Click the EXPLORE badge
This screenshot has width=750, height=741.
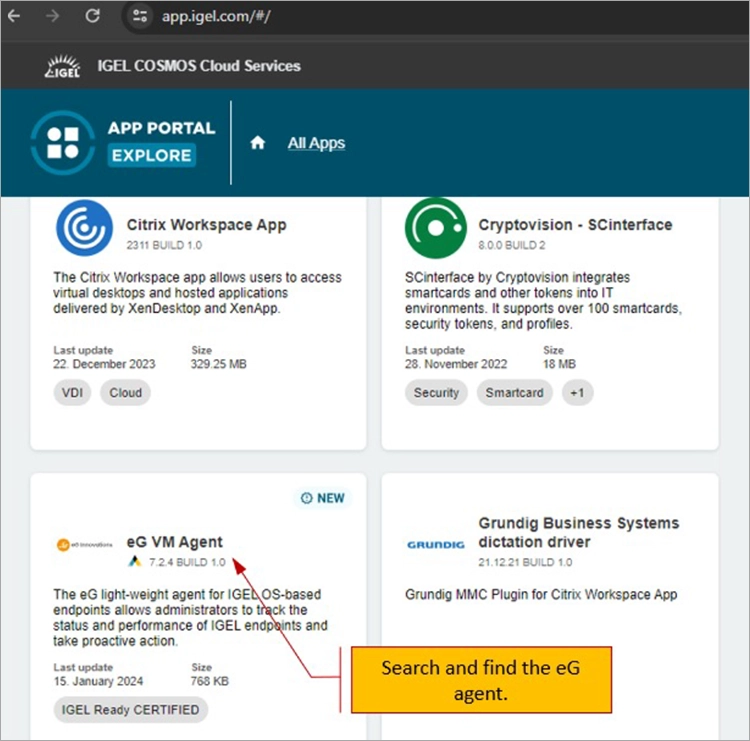click(152, 155)
